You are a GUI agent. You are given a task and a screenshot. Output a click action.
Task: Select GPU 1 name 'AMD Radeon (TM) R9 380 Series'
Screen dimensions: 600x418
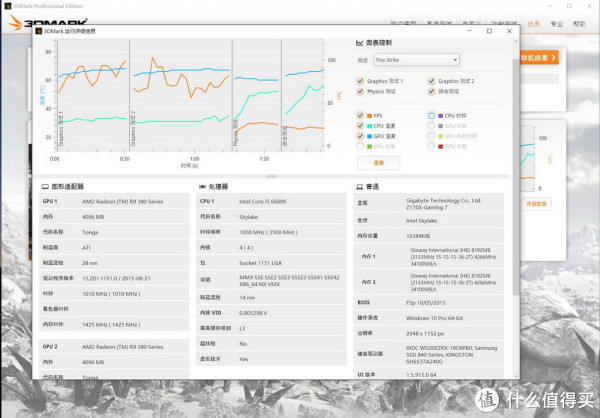122,201
